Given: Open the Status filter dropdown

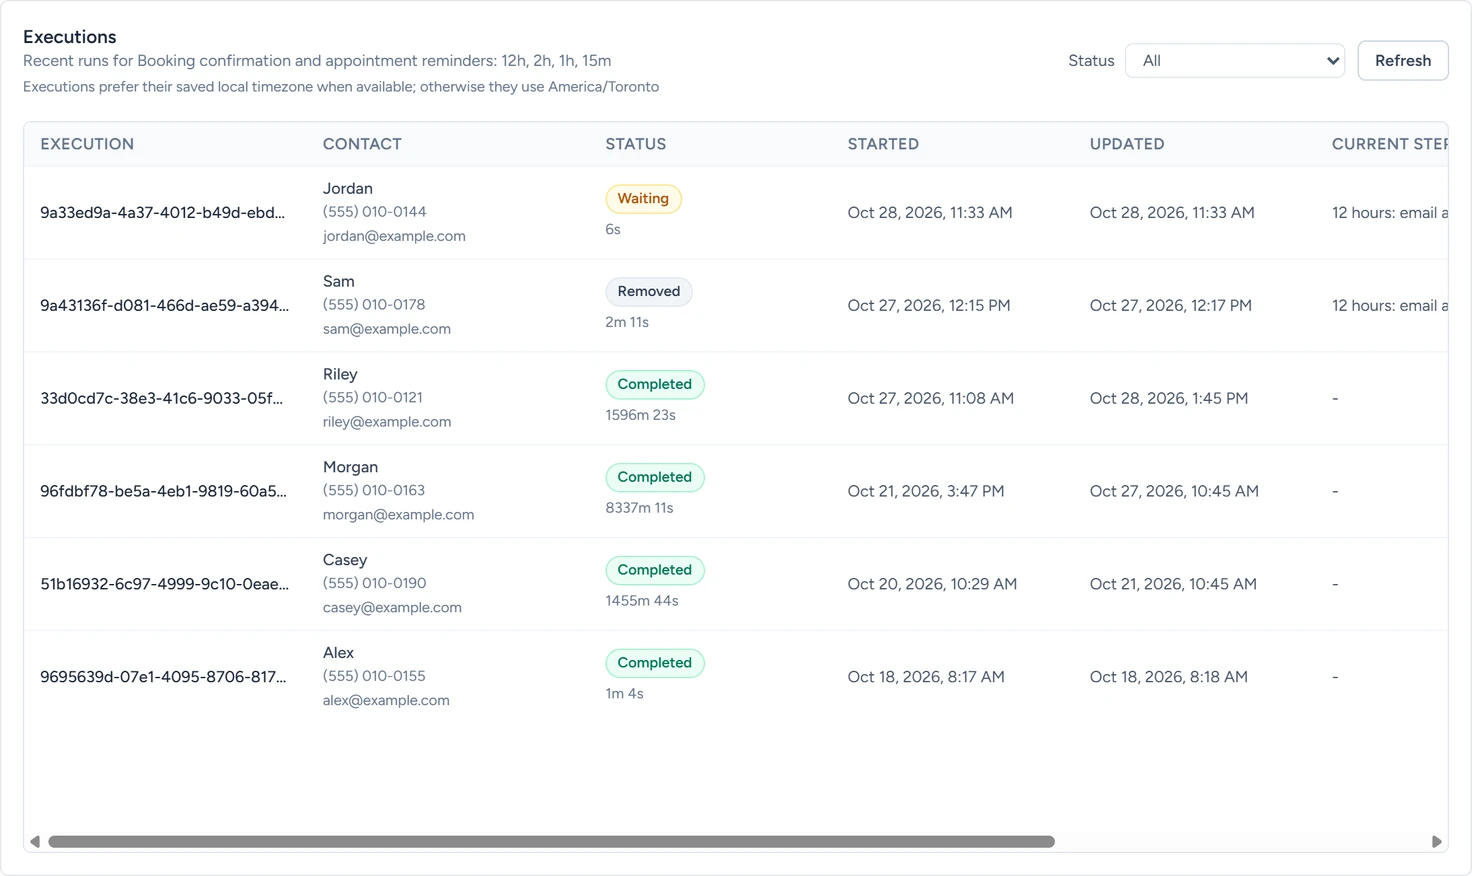Looking at the screenshot, I should 1235,61.
